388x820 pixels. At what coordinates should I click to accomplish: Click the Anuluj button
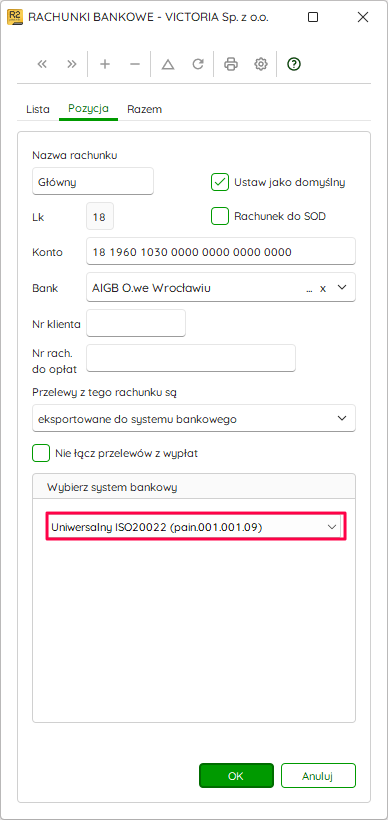pyautogui.click(x=318, y=776)
